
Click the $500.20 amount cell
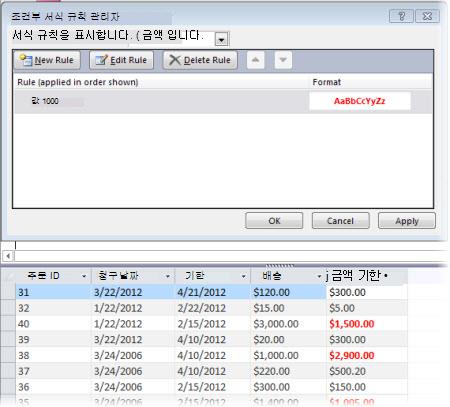[367, 371]
